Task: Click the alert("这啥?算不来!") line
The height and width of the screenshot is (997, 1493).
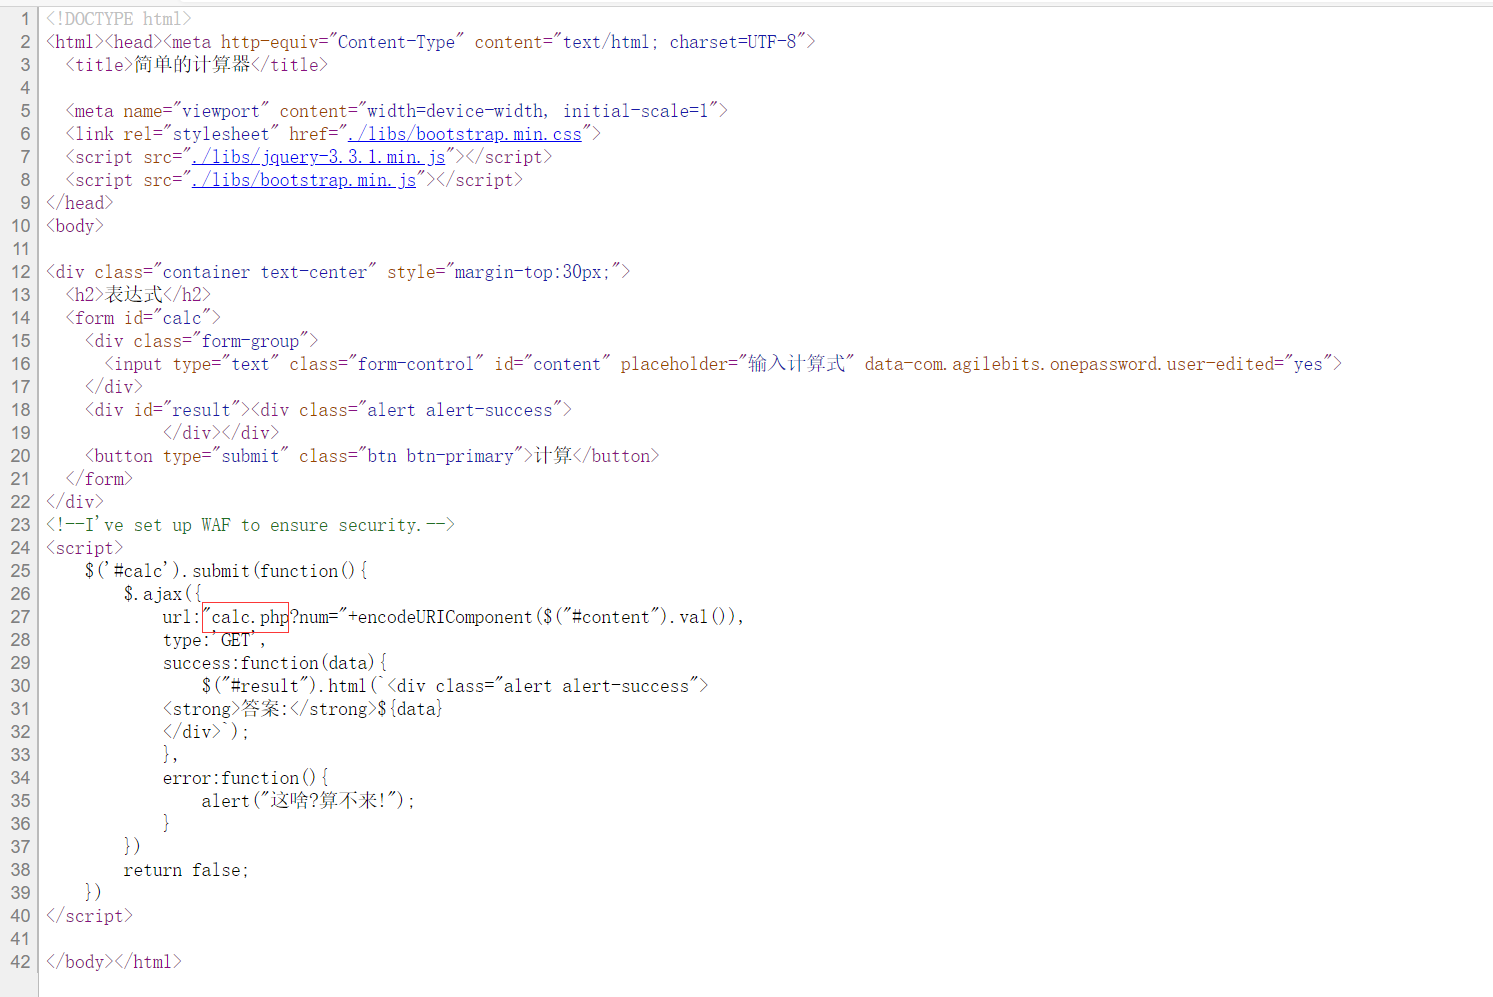Action: [x=308, y=801]
